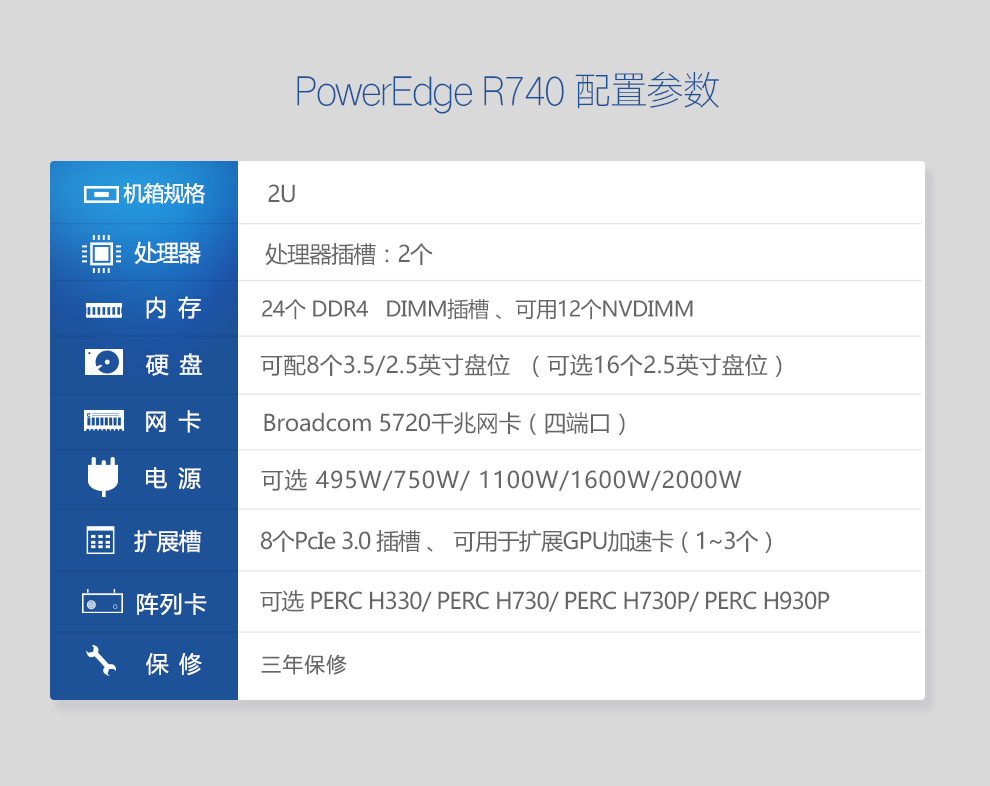This screenshot has height=786, width=990.
Task: Click the hard disk icon beside 硬盘
Action: tap(104, 362)
